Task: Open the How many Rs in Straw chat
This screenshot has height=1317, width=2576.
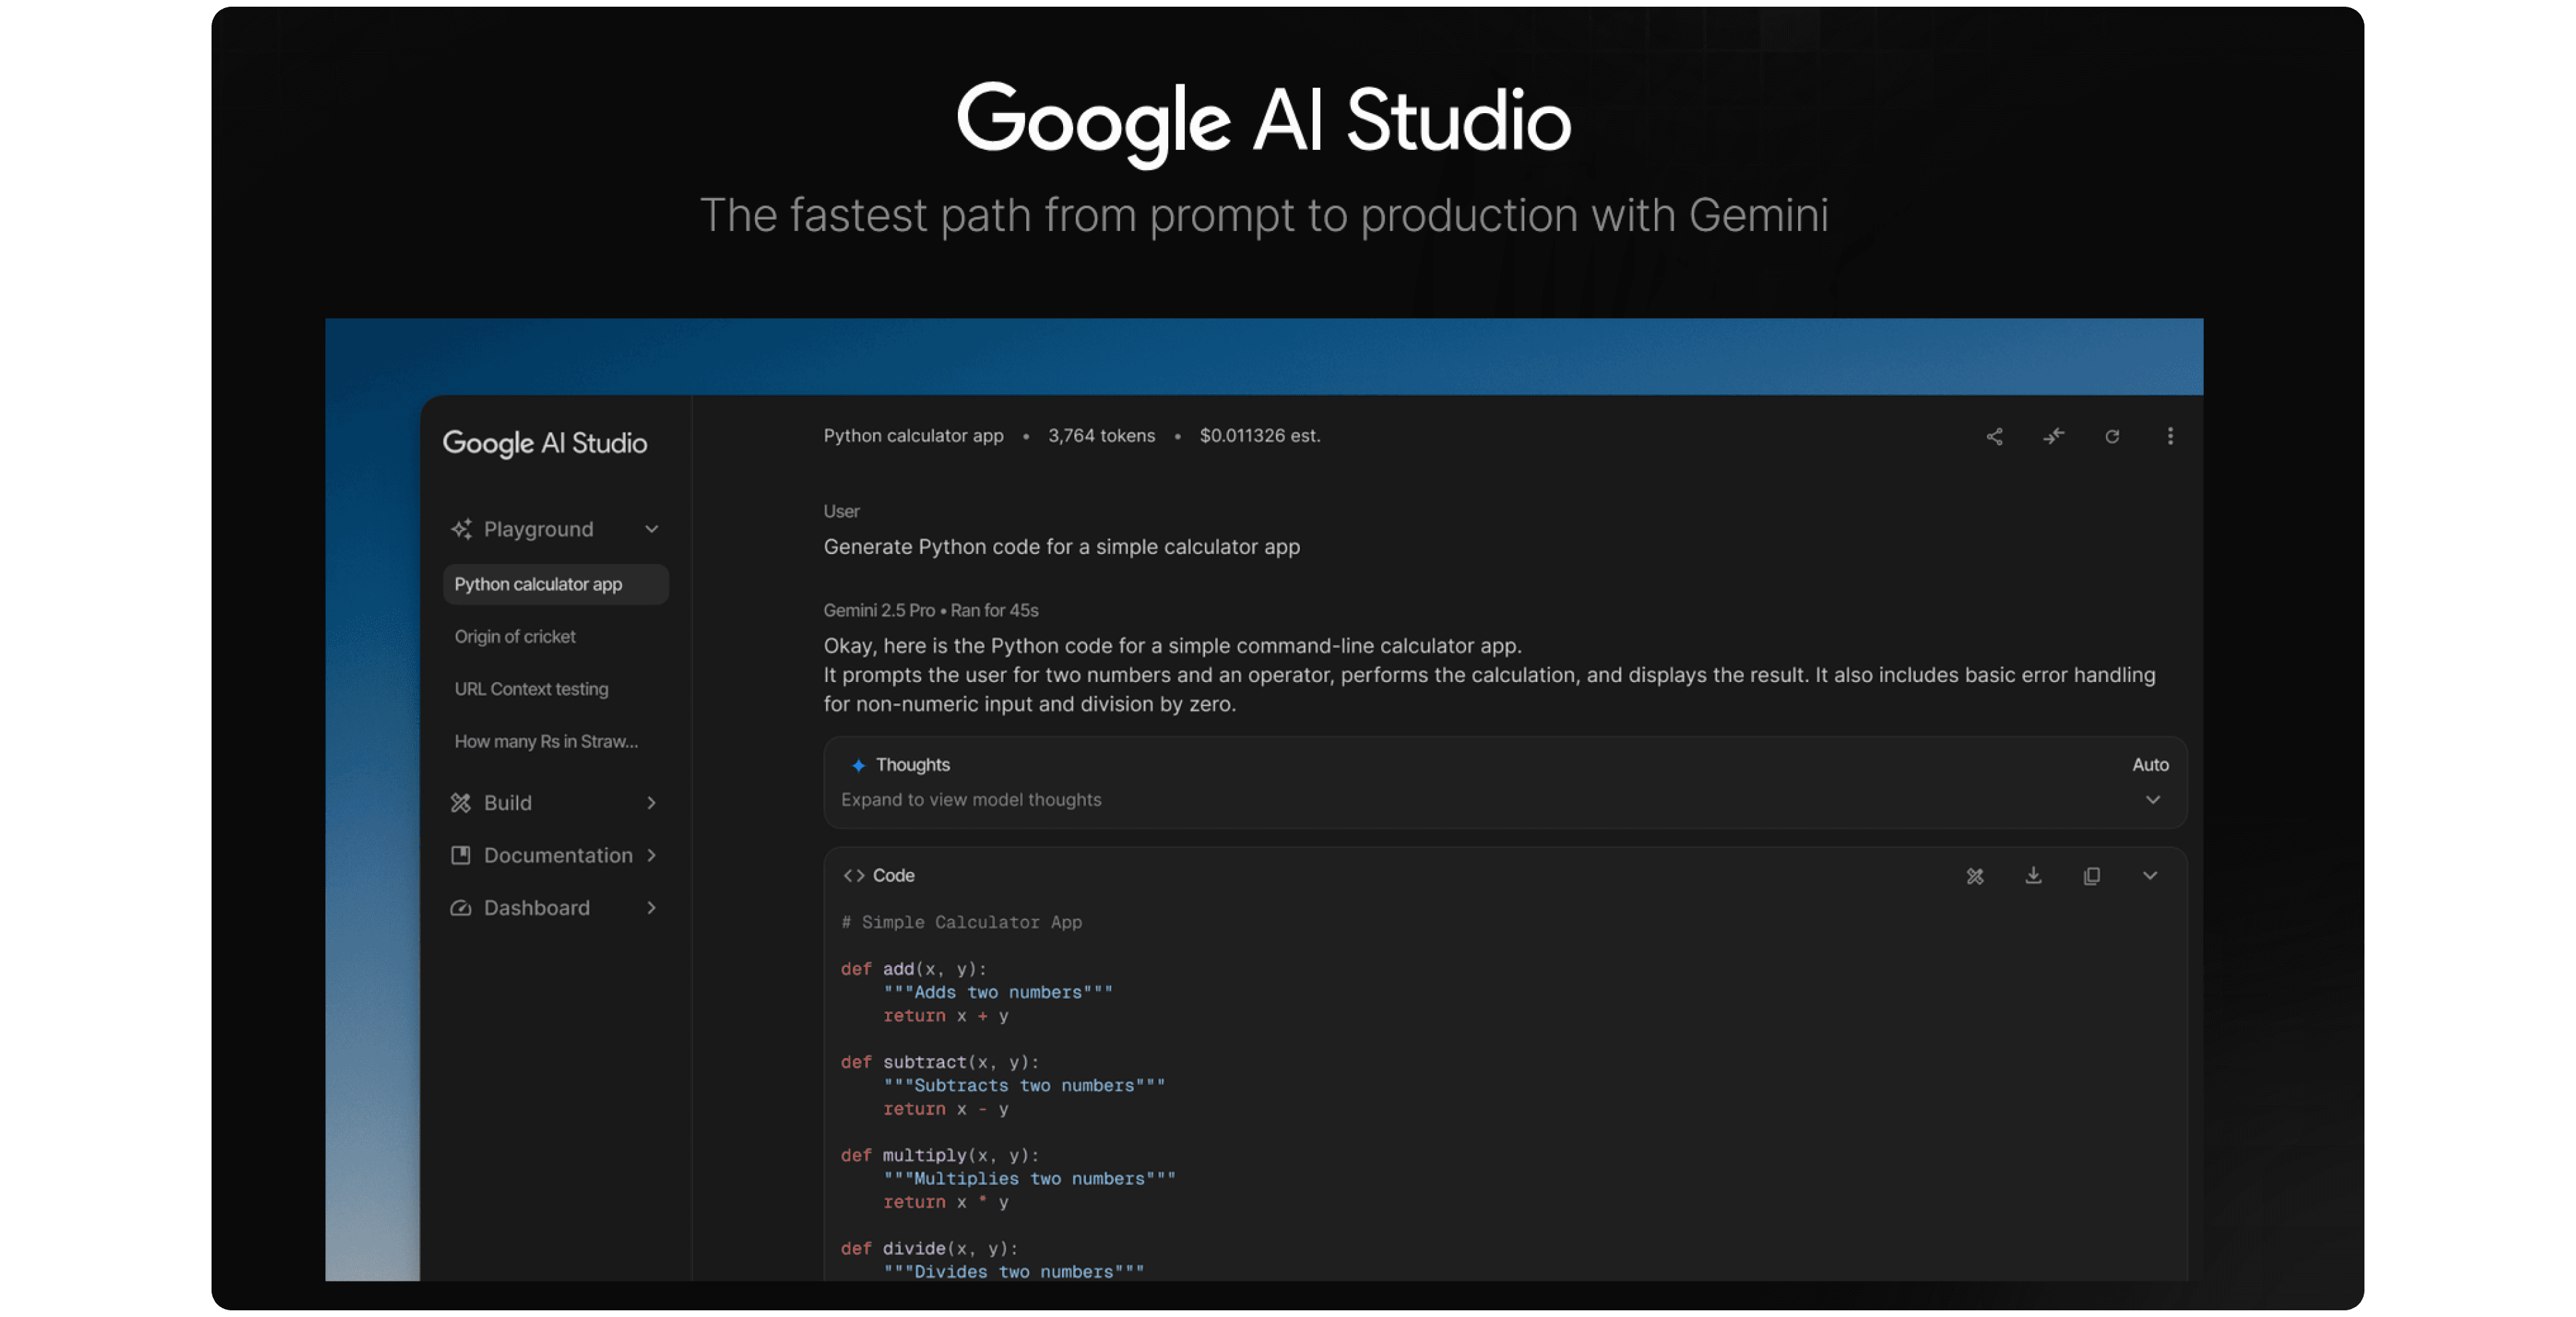Action: [546, 741]
